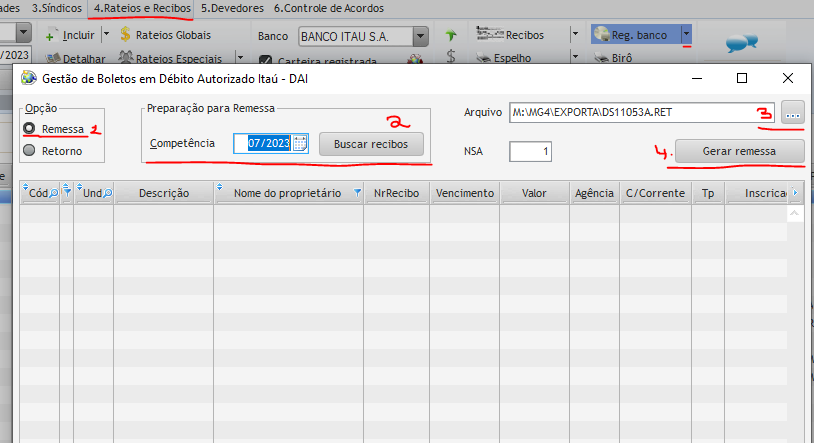Click the browse button next to Arquivo
Image resolution: width=814 pixels, height=443 pixels.
tap(793, 113)
